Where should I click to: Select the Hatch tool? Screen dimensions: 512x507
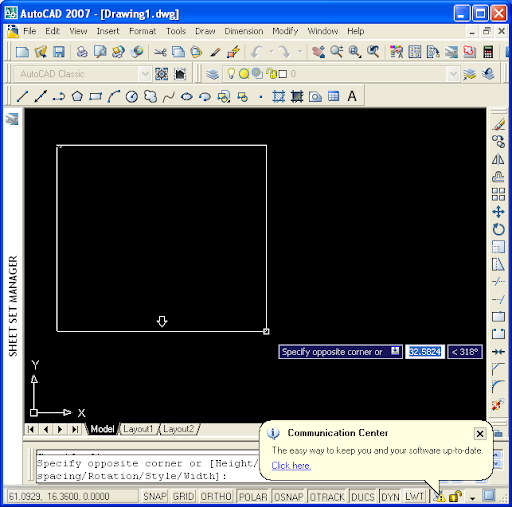[278, 97]
